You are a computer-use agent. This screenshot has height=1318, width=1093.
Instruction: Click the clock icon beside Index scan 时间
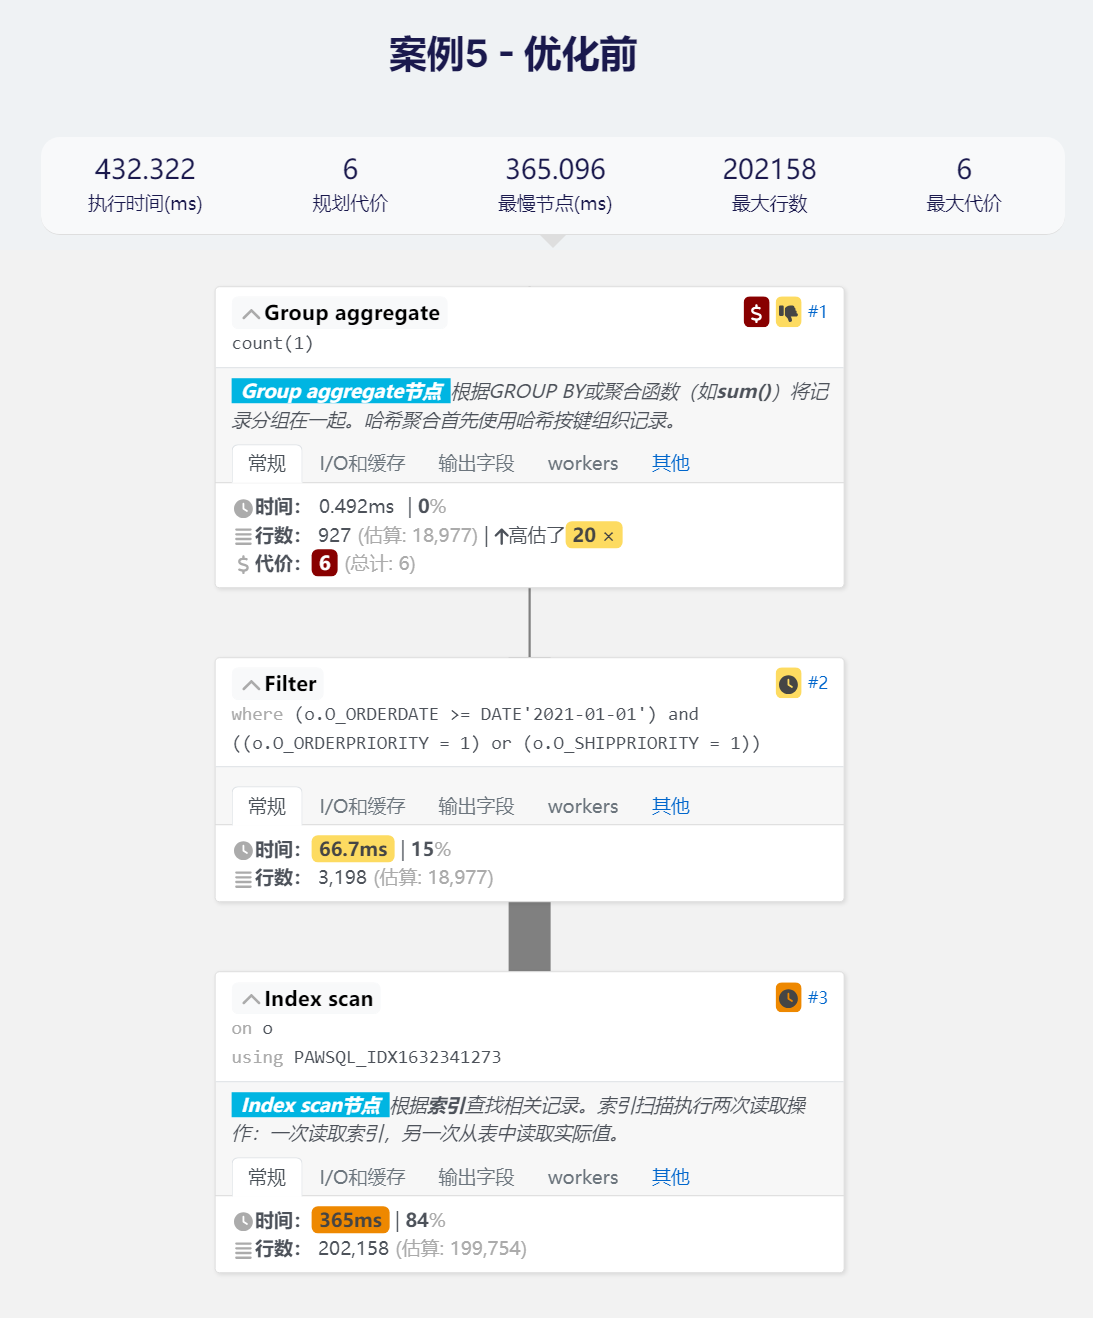(243, 1221)
